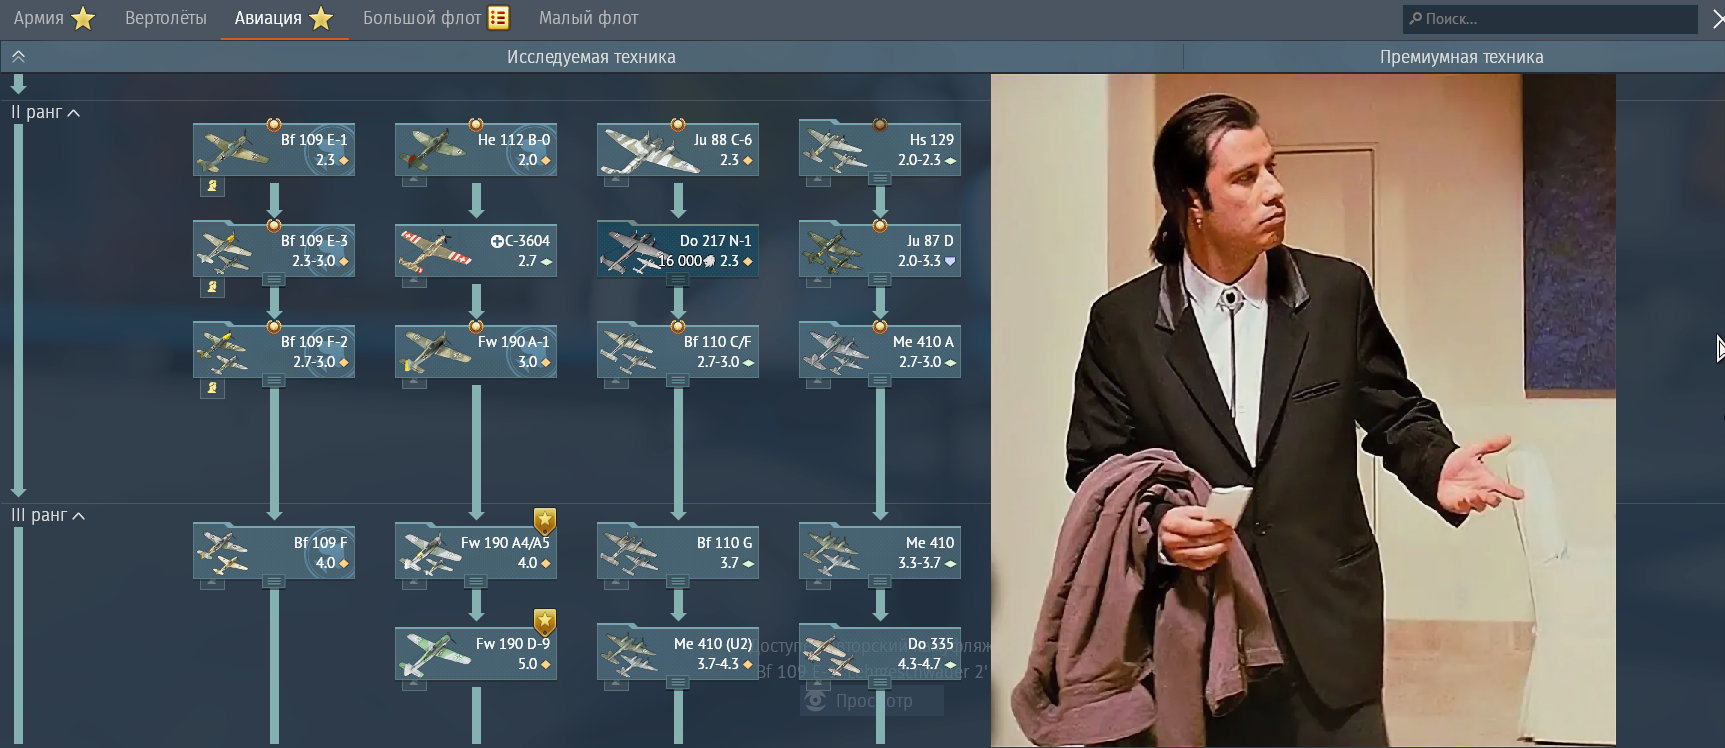The height and width of the screenshot is (748, 1725).
Task: Select the Do 217 N-1 aircraft card
Action: click(678, 250)
